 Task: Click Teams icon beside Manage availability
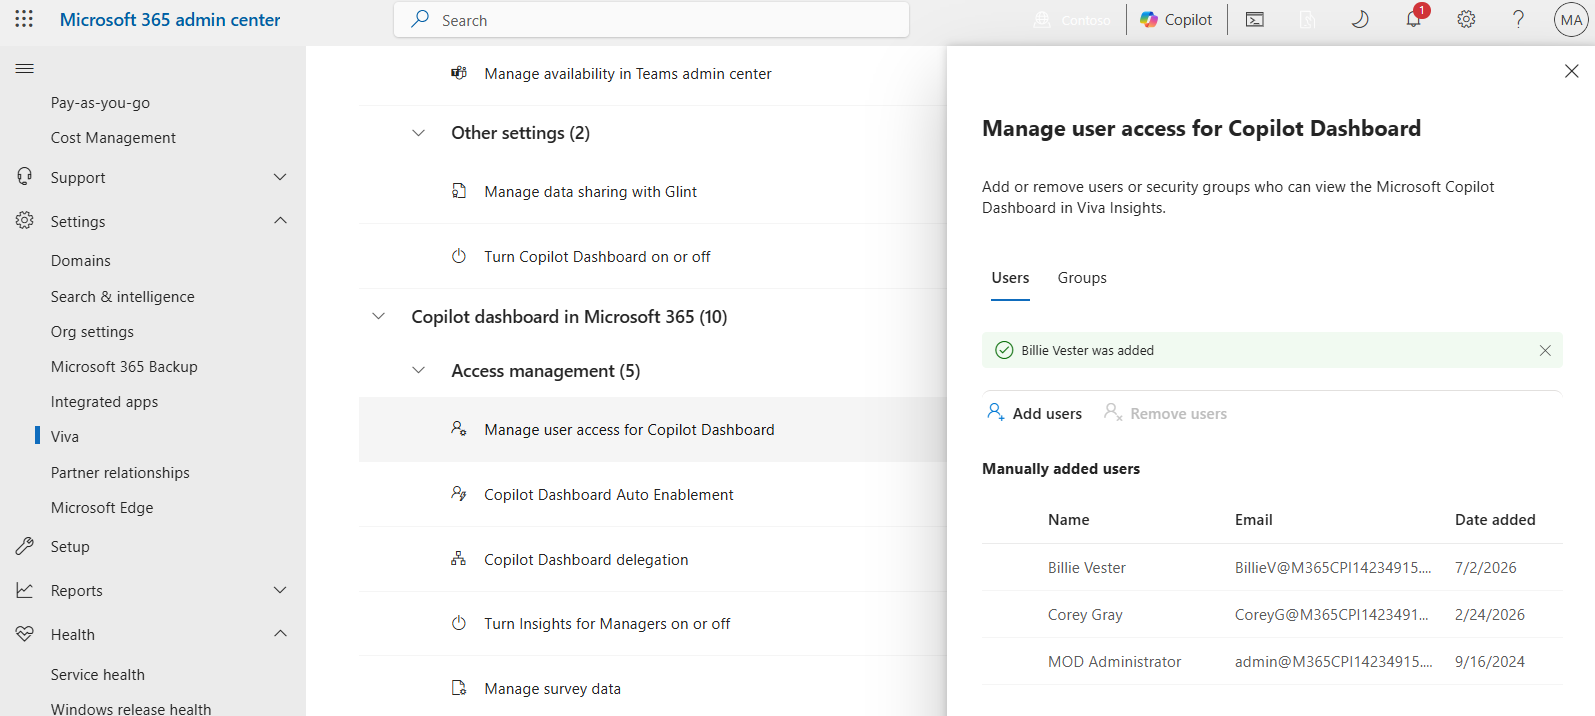click(459, 73)
